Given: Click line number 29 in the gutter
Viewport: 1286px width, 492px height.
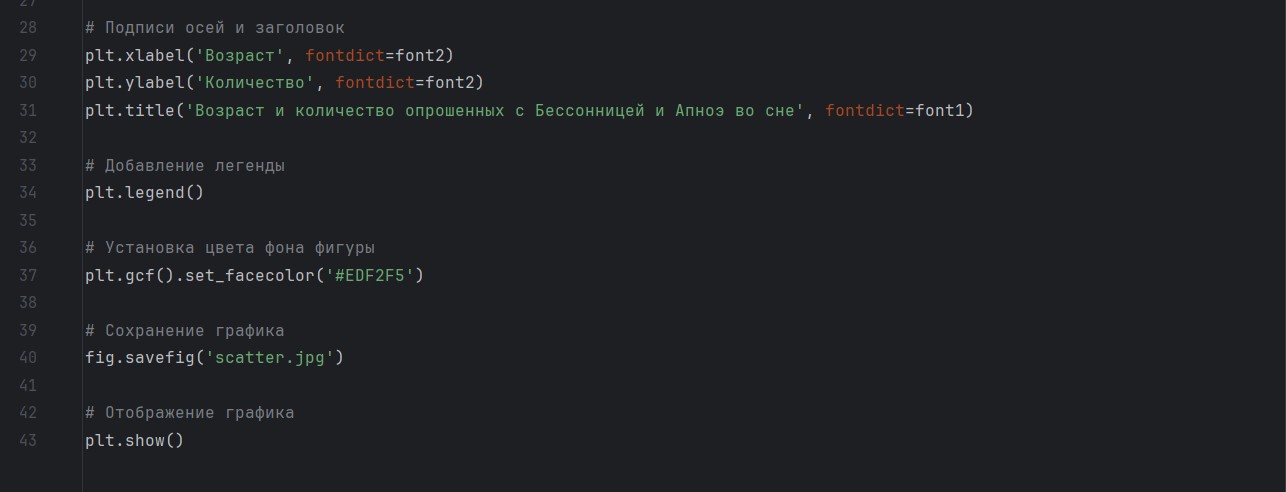Looking at the screenshot, I should (x=28, y=55).
